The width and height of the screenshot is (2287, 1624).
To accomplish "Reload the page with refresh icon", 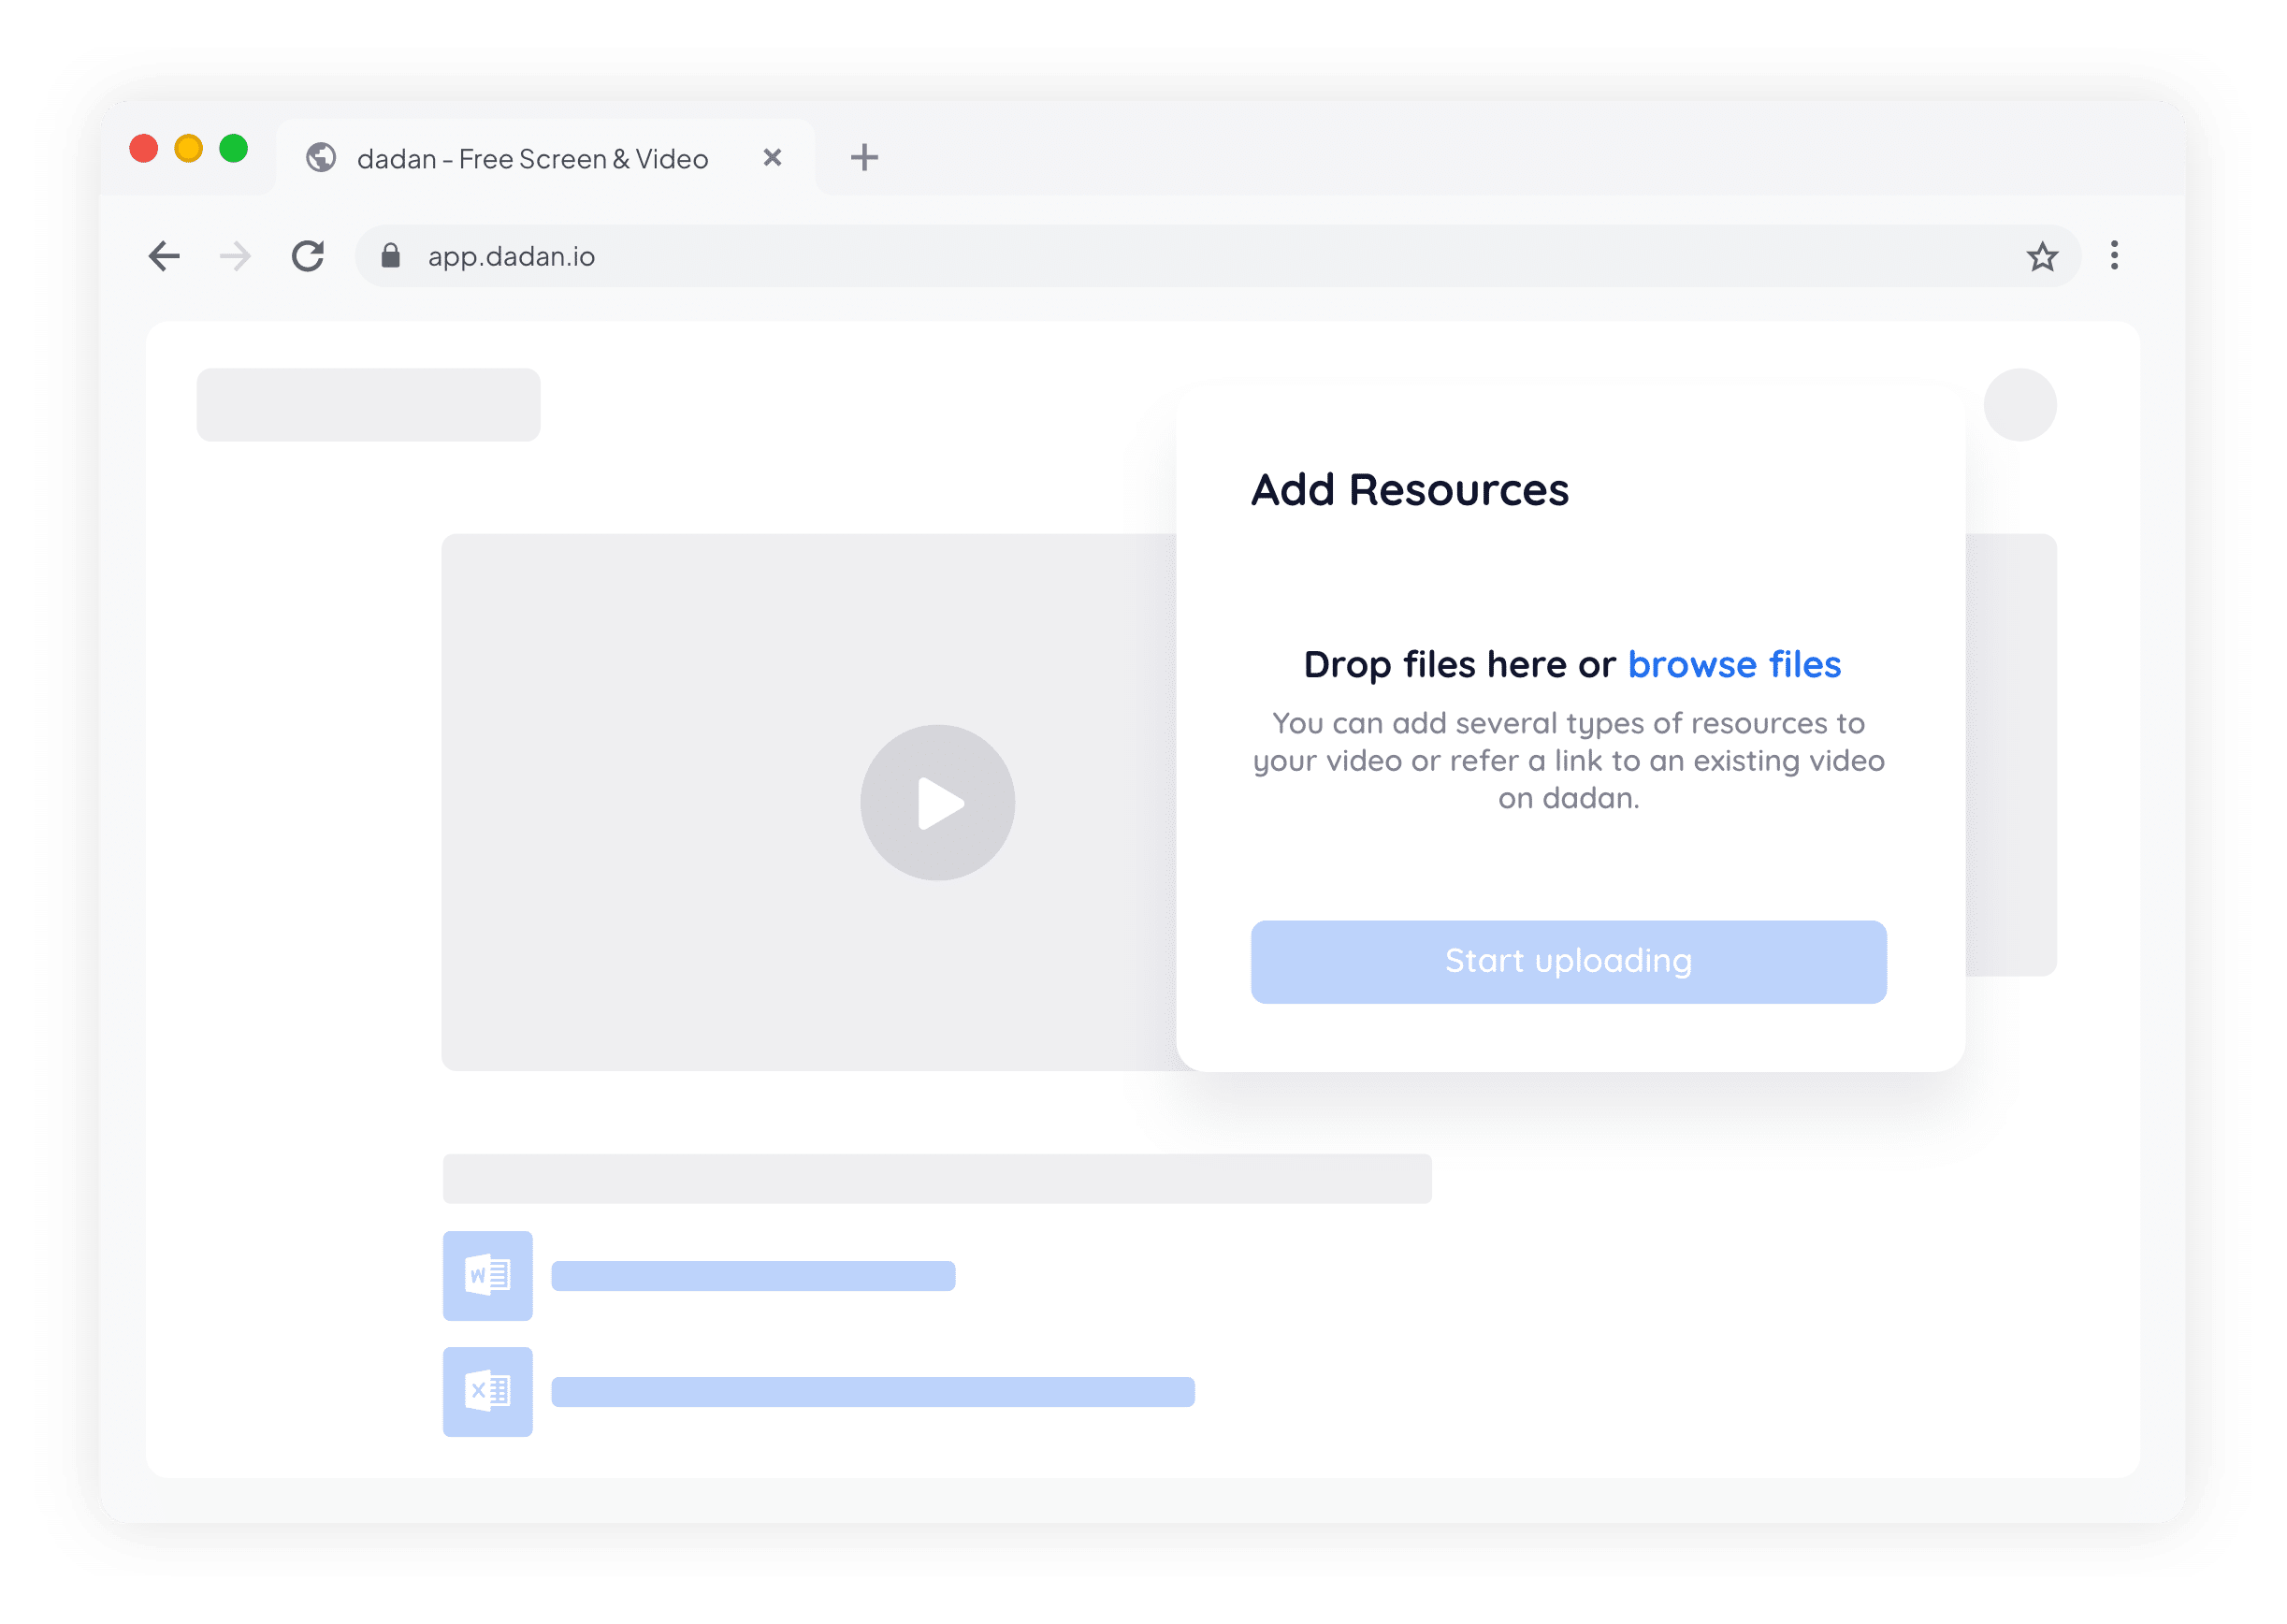I will 308,256.
